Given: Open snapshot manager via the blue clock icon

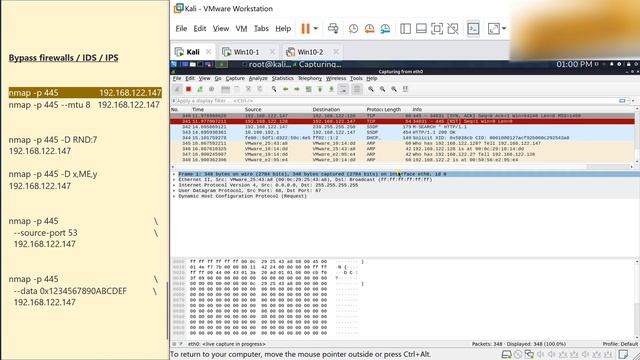Looking at the screenshot, I should [x=385, y=29].
